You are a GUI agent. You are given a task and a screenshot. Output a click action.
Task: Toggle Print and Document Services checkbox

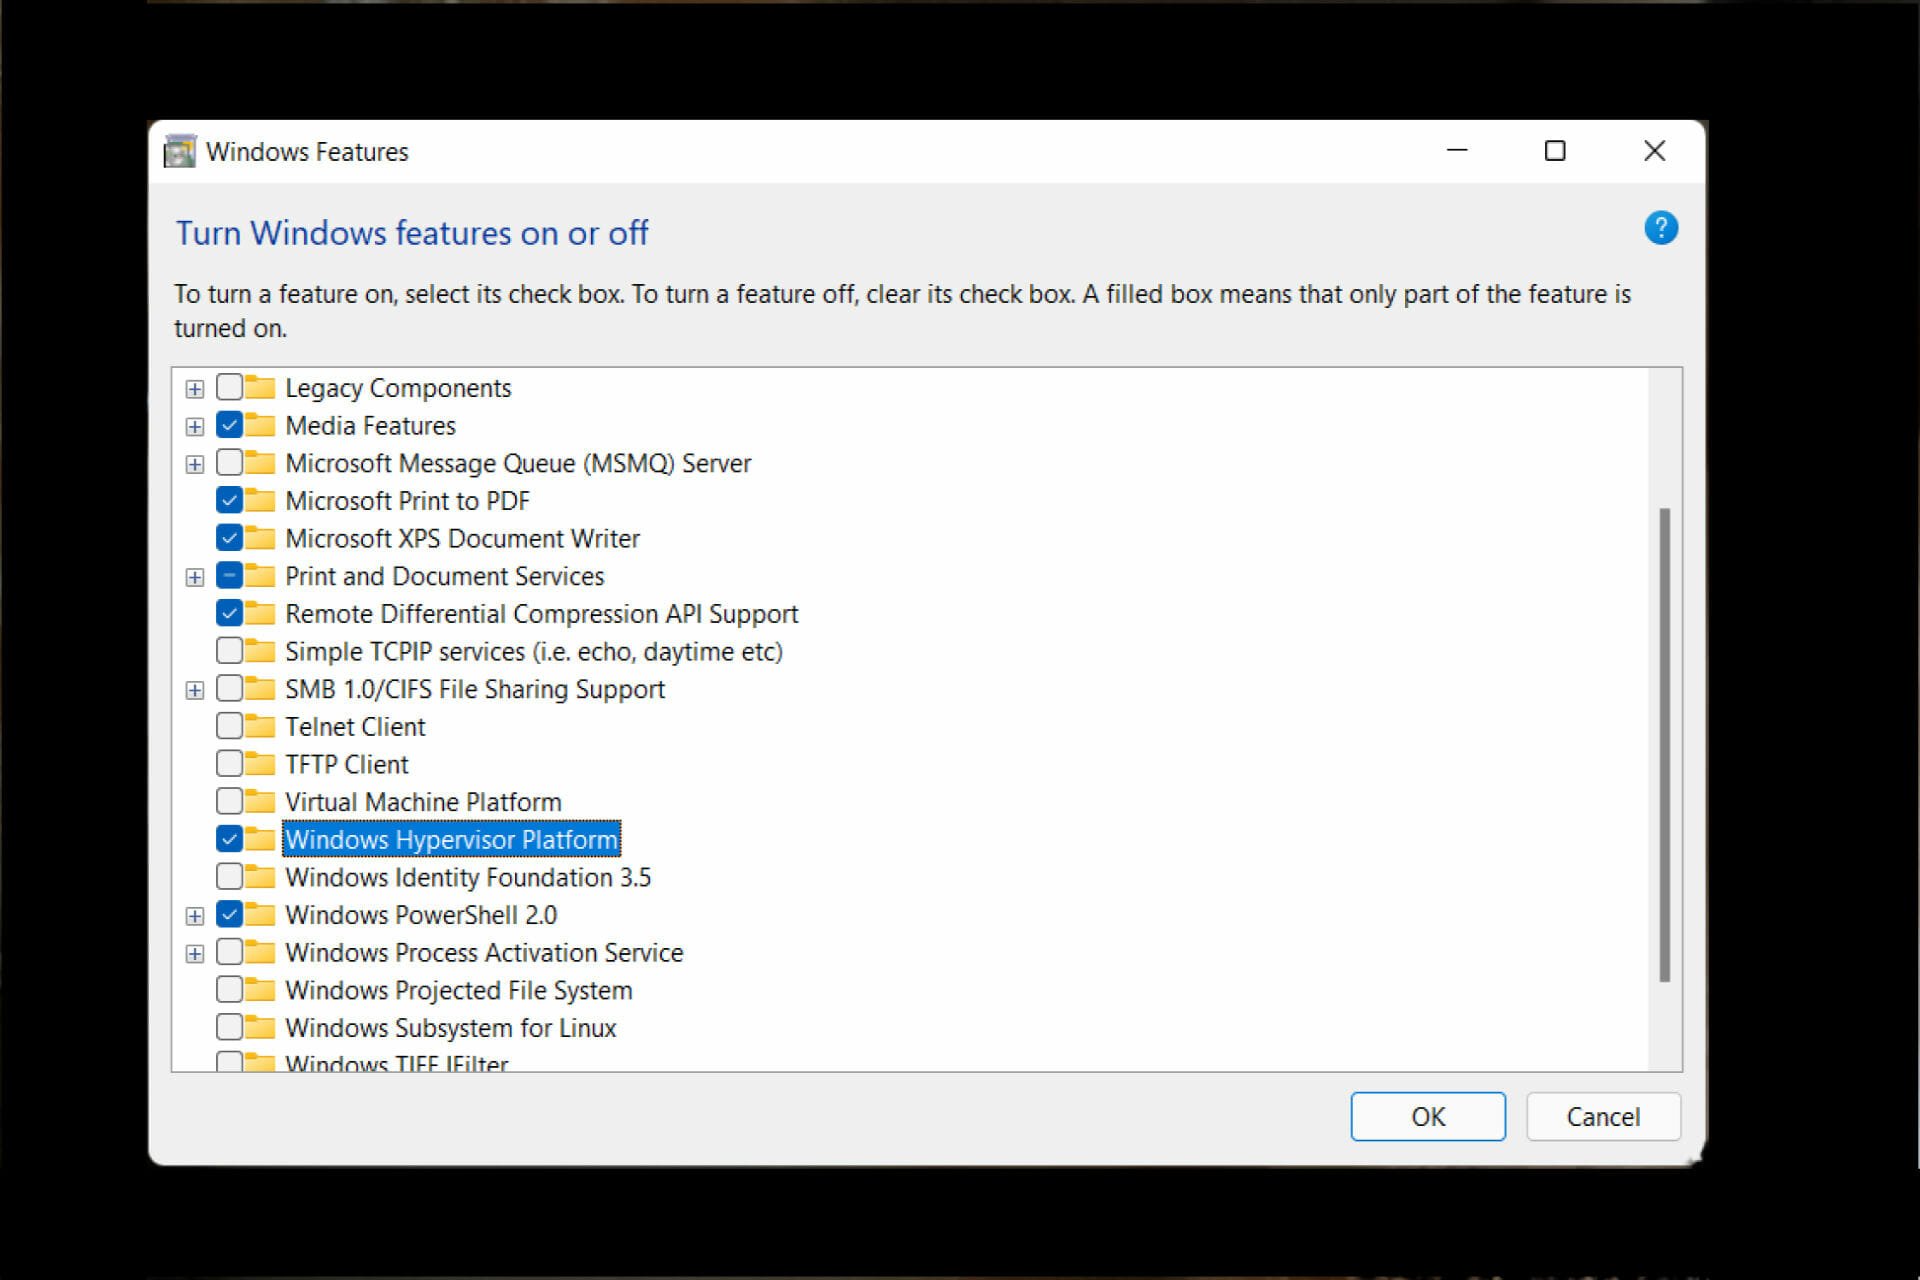pos(229,575)
